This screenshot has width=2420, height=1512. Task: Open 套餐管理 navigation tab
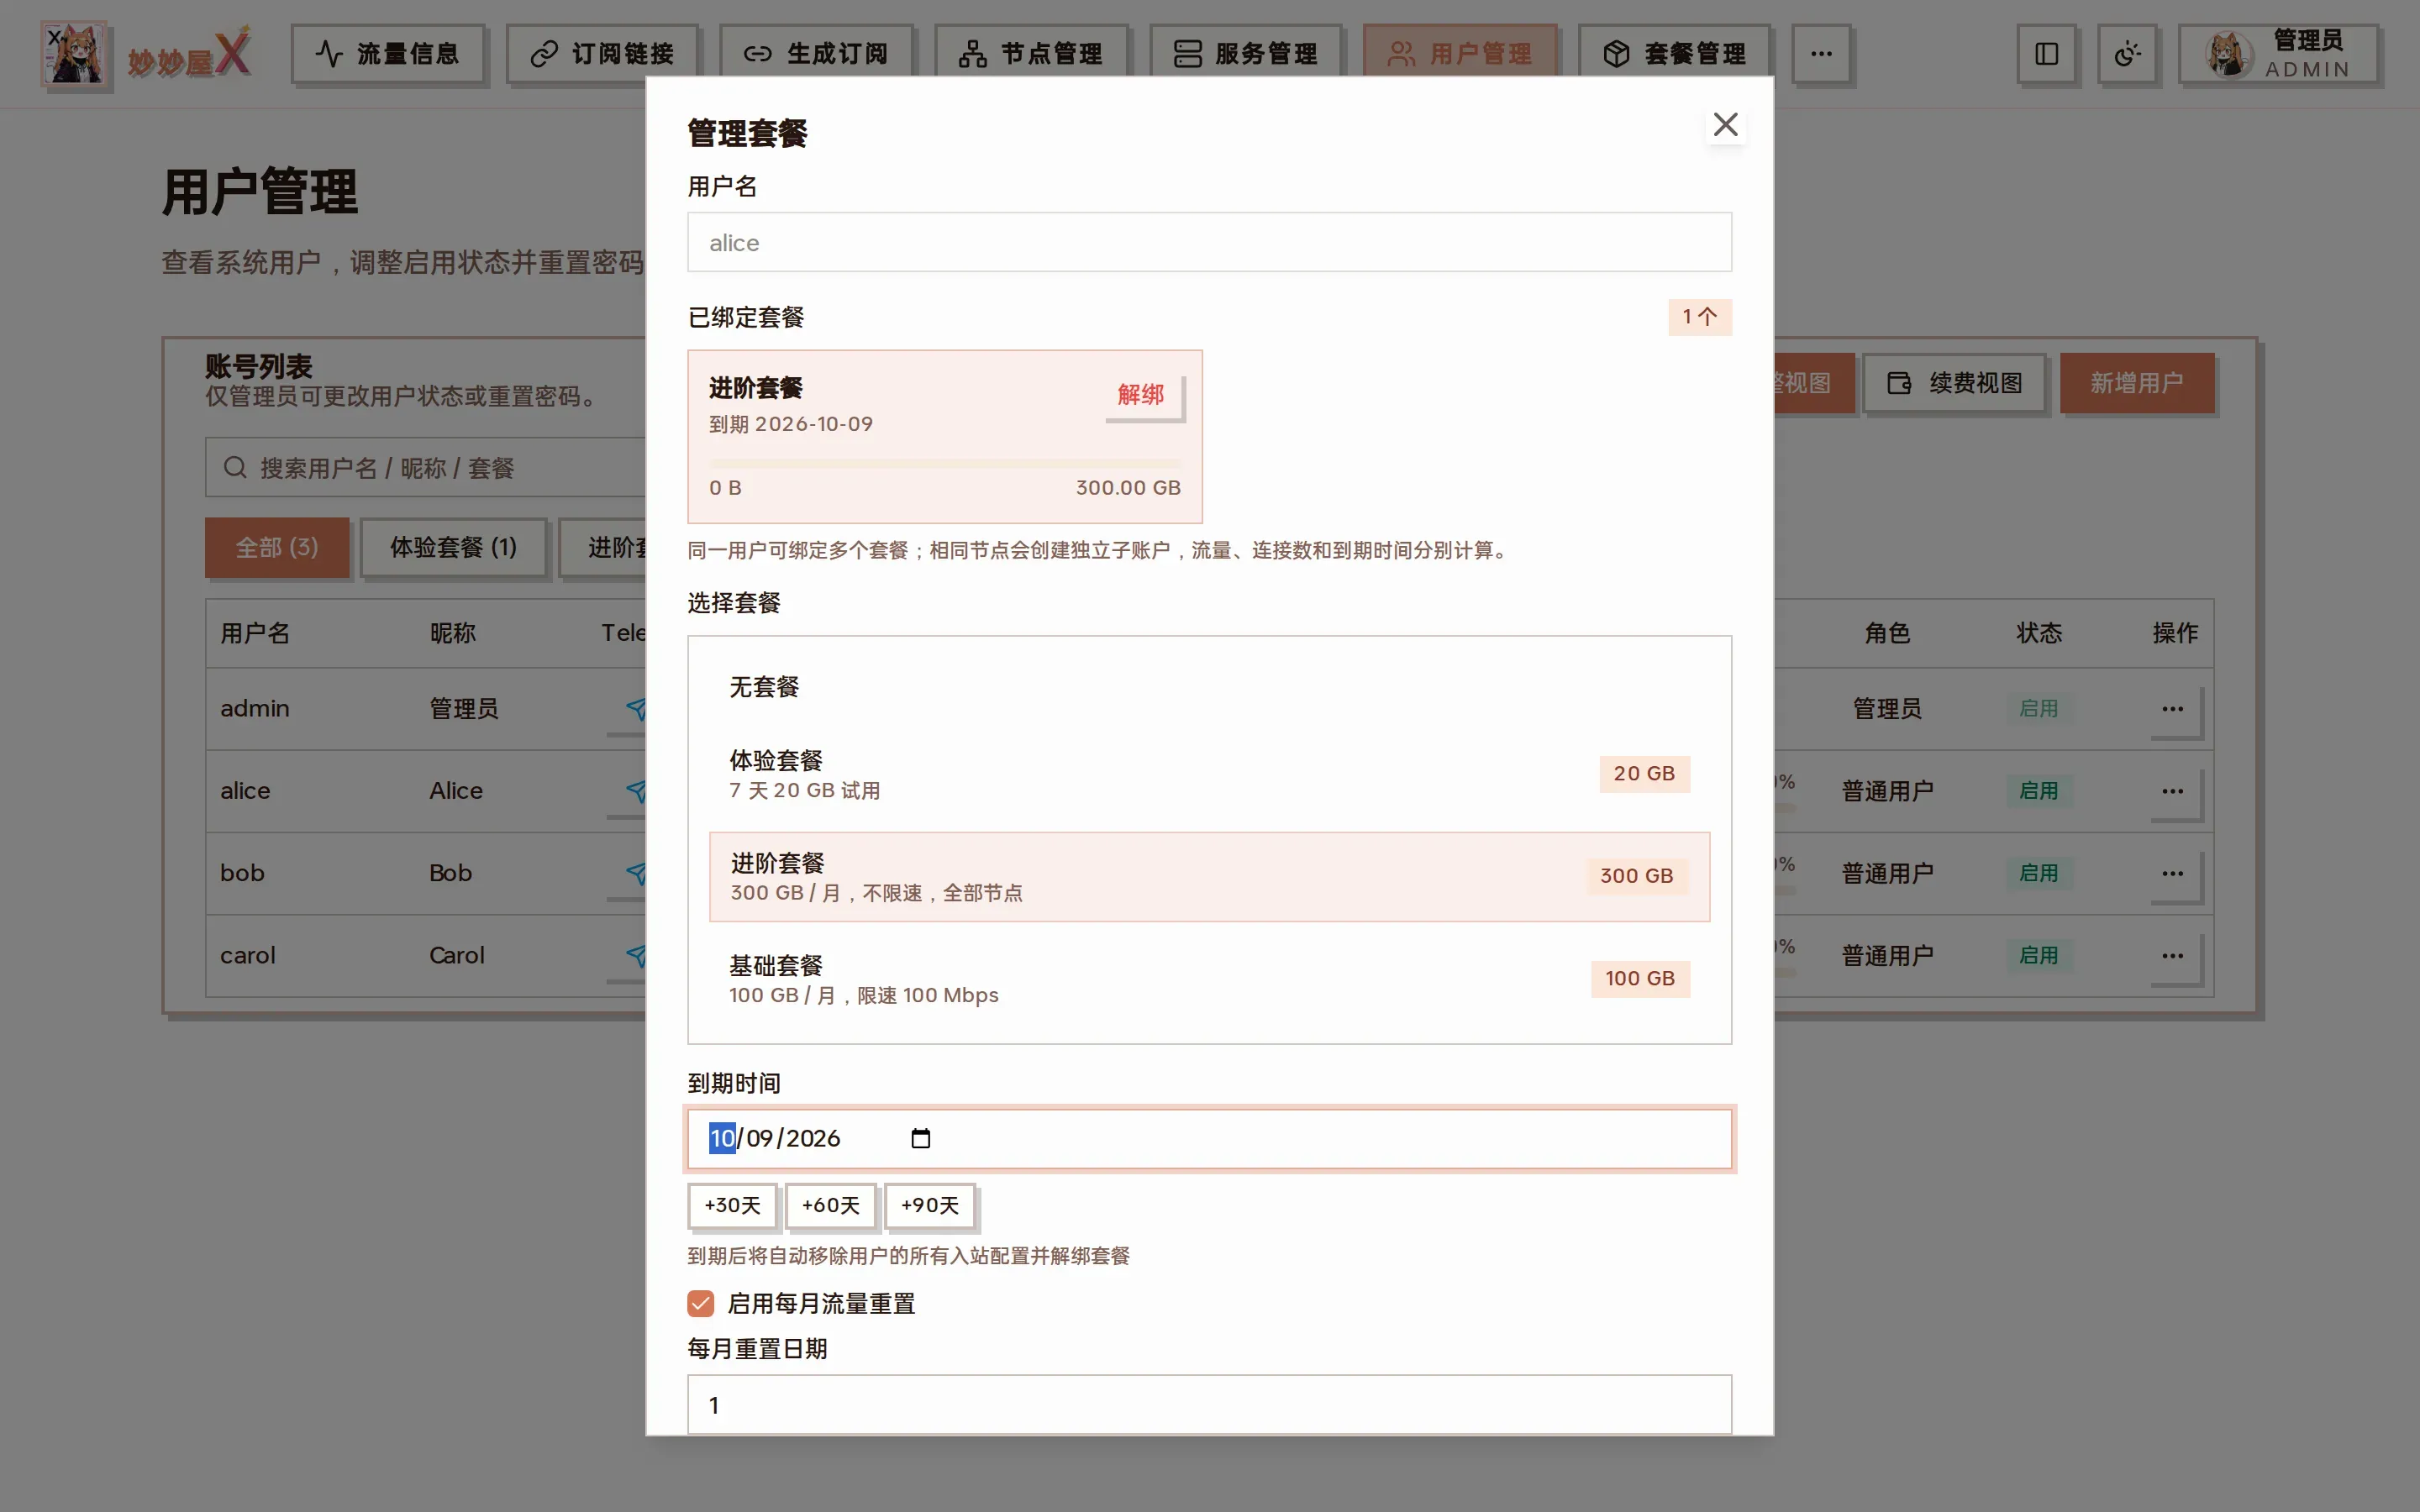(x=1674, y=54)
